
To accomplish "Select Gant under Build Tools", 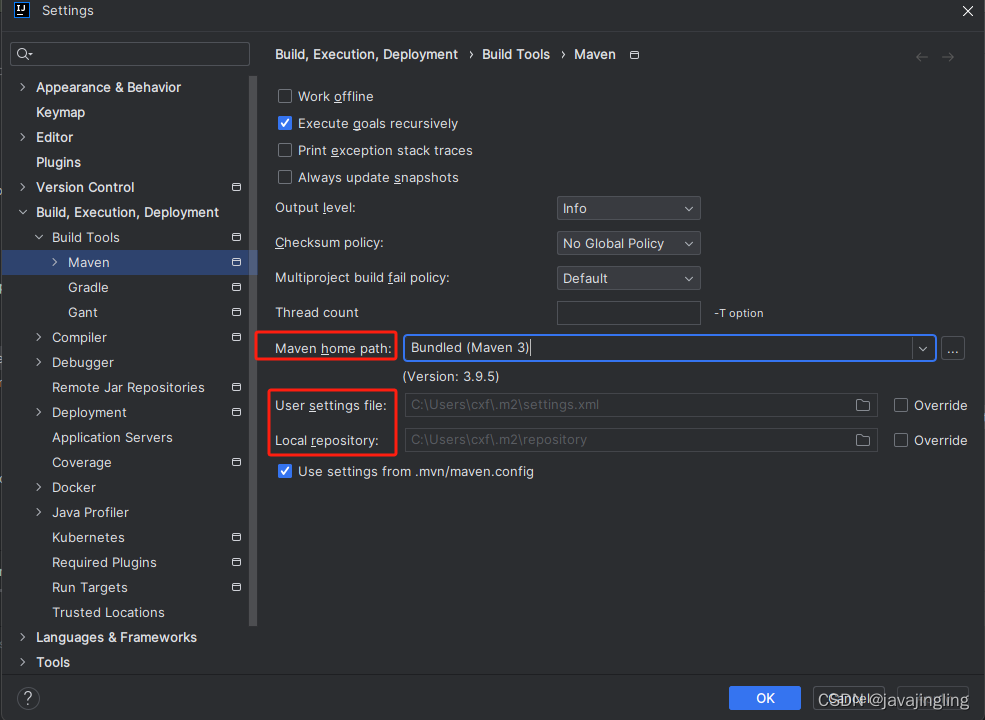I will pos(82,312).
